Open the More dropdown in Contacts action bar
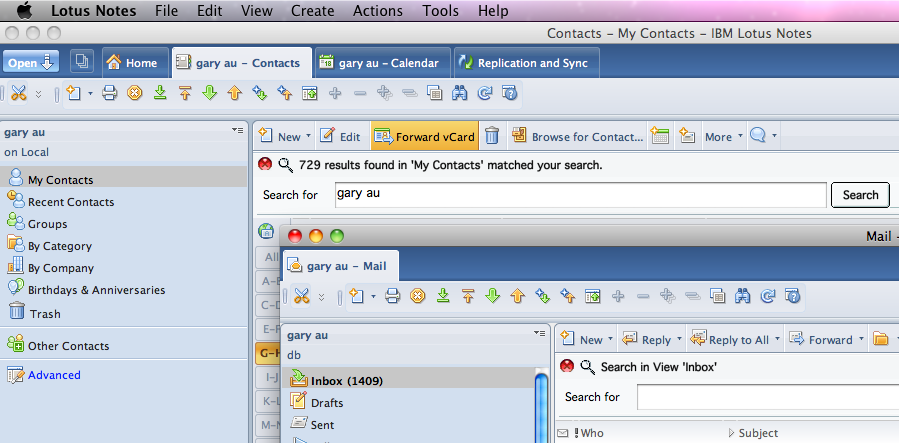 point(740,136)
